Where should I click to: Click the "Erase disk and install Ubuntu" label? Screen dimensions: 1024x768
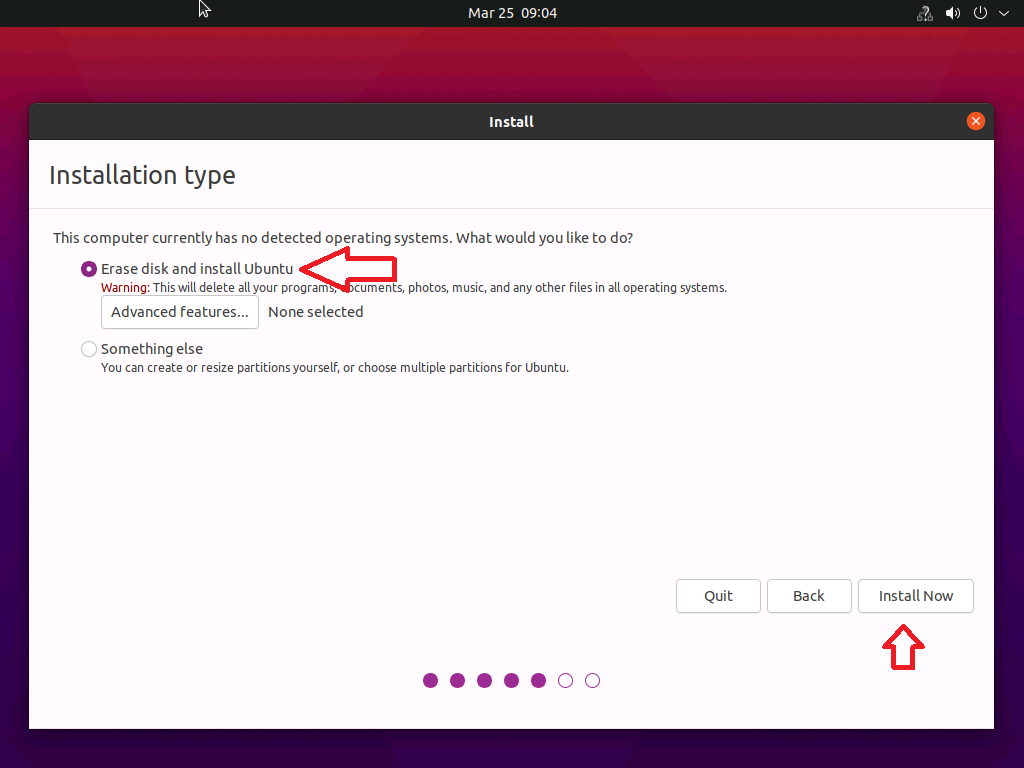(x=197, y=269)
